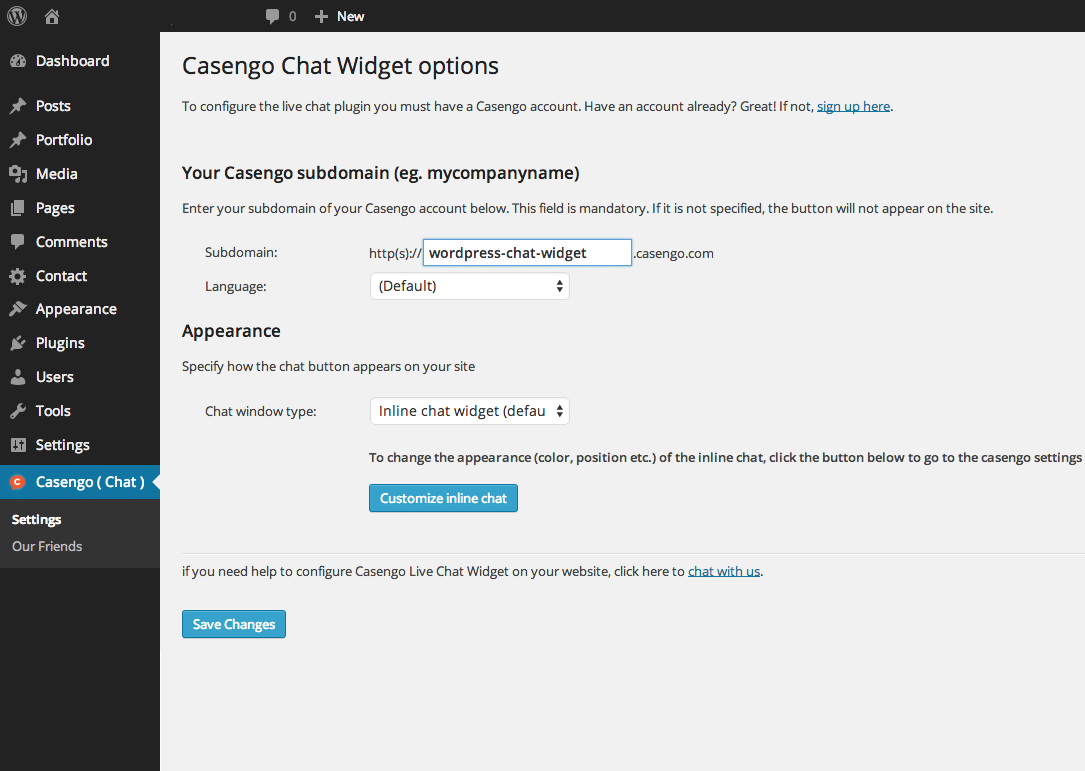Viewport: 1085px width, 771px height.
Task: Click the WordPress logo icon
Action: coord(17,16)
